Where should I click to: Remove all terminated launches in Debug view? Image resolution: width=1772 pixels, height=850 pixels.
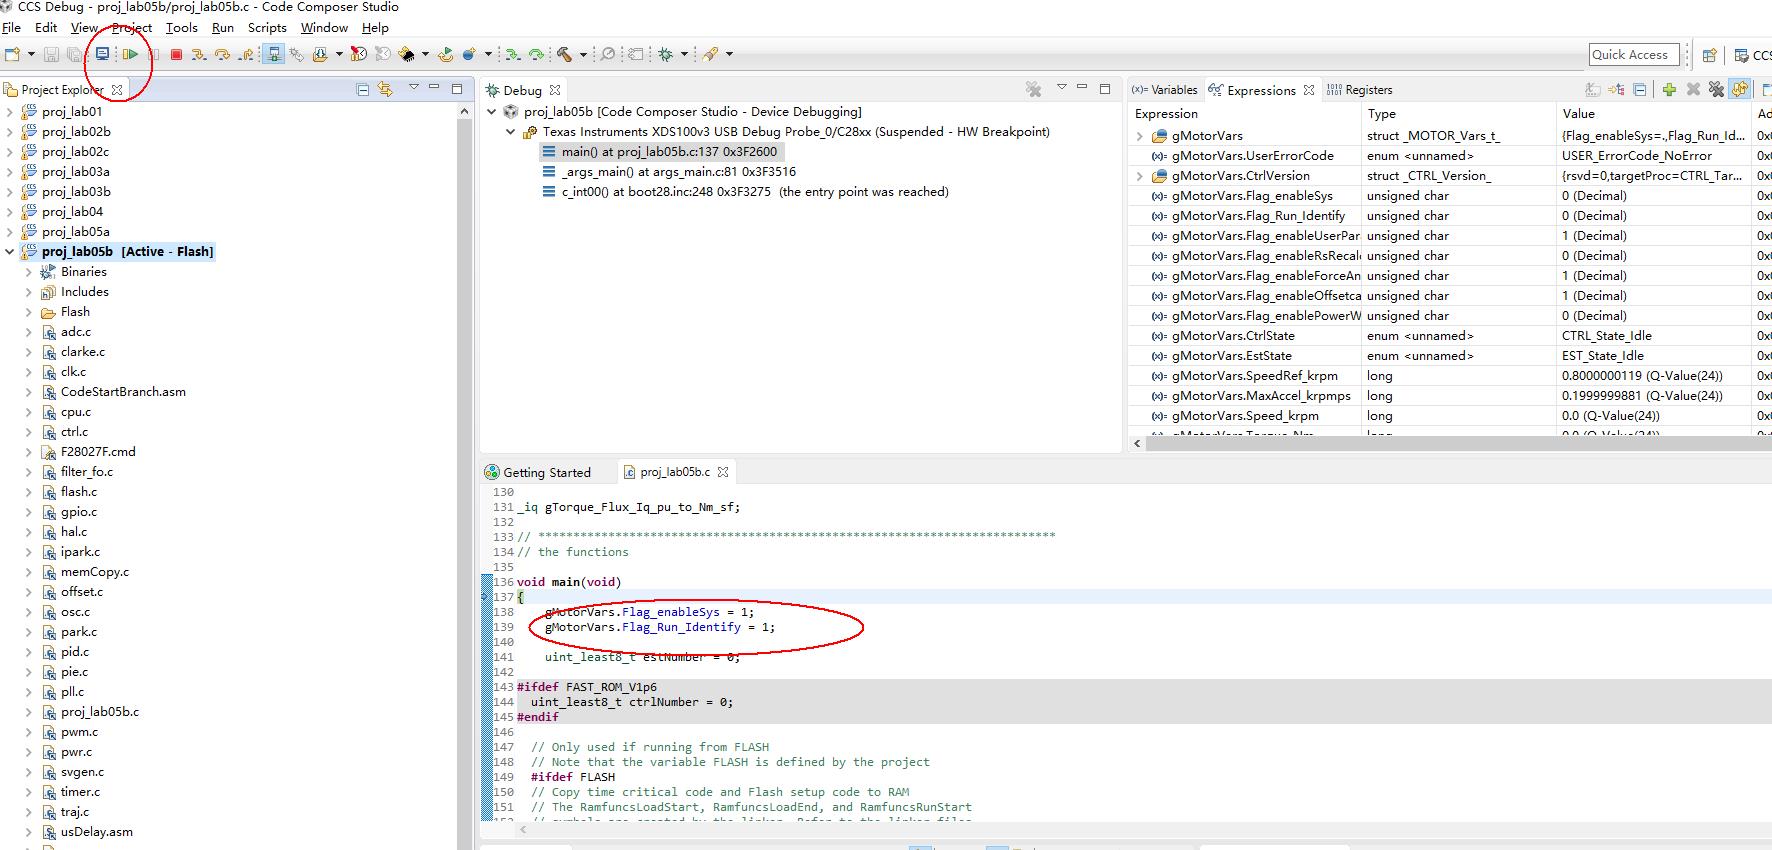1034,89
